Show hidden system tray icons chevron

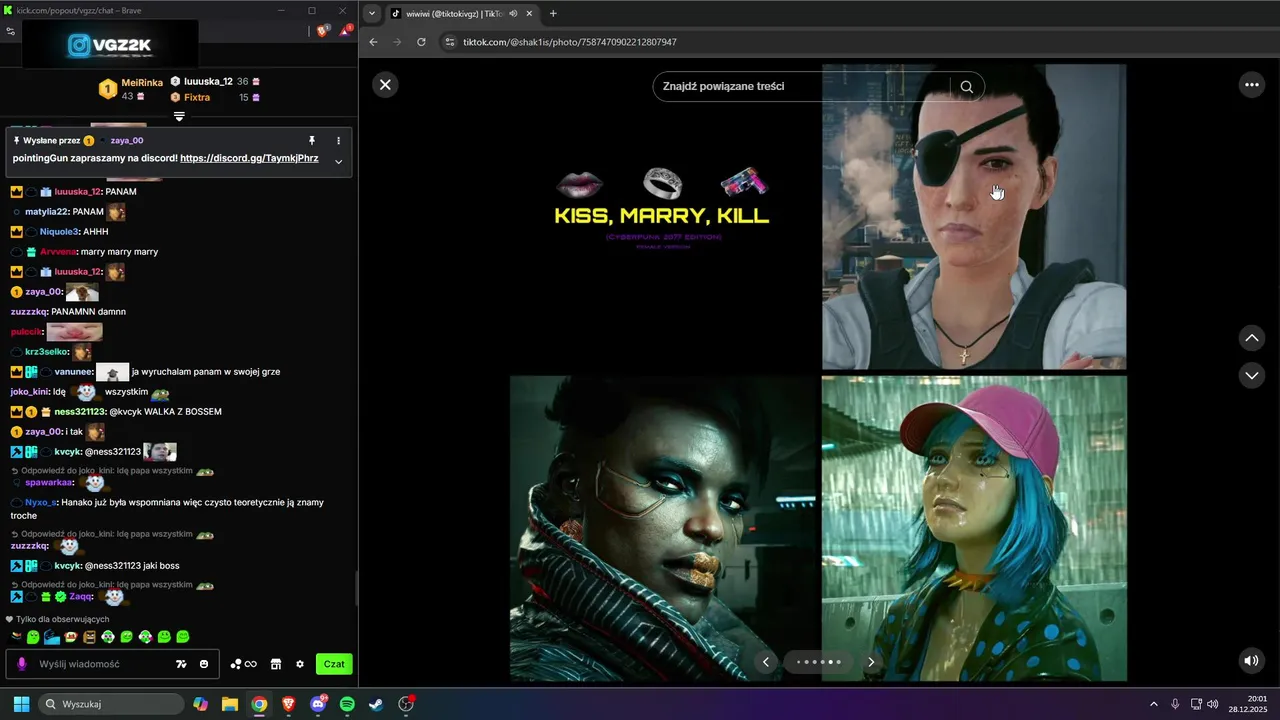point(1154,704)
